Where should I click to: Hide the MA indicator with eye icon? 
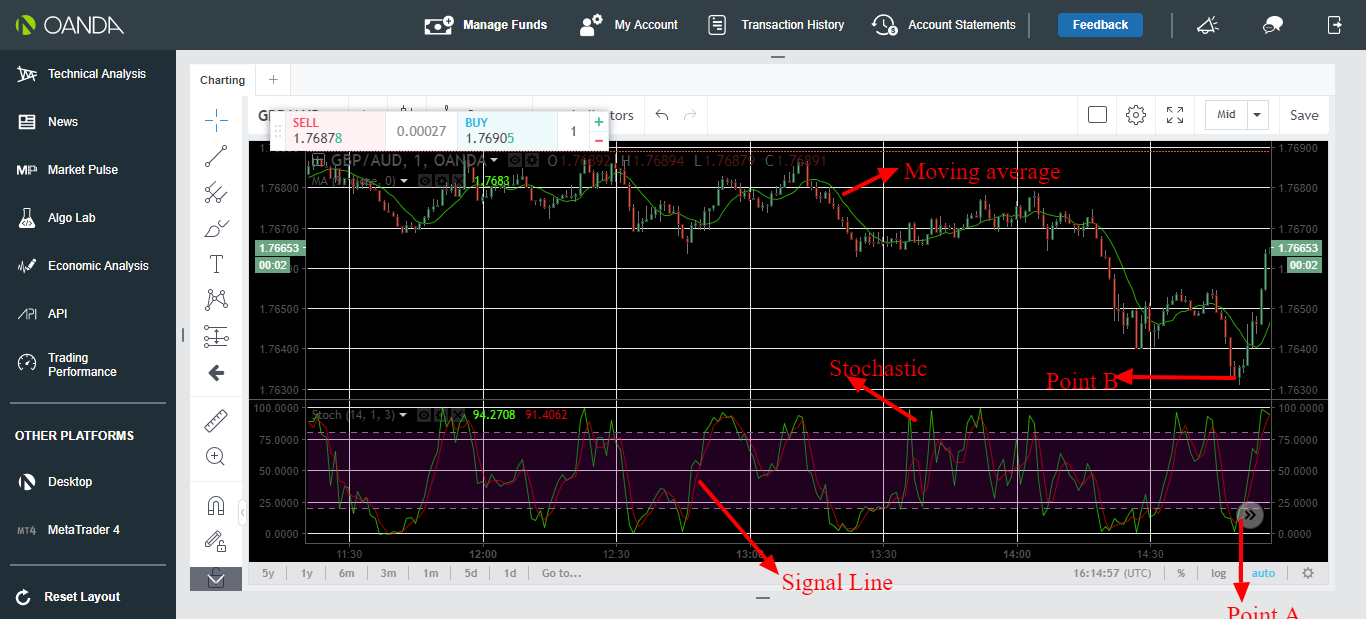[x=424, y=181]
